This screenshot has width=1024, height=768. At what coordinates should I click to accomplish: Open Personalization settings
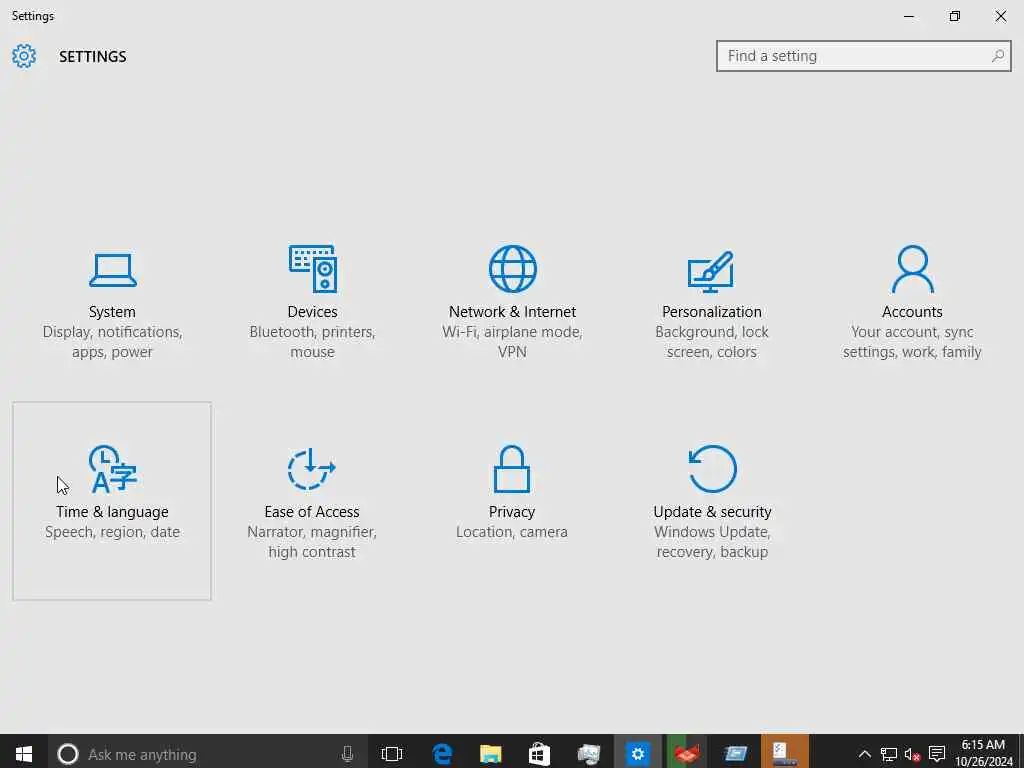tap(712, 302)
